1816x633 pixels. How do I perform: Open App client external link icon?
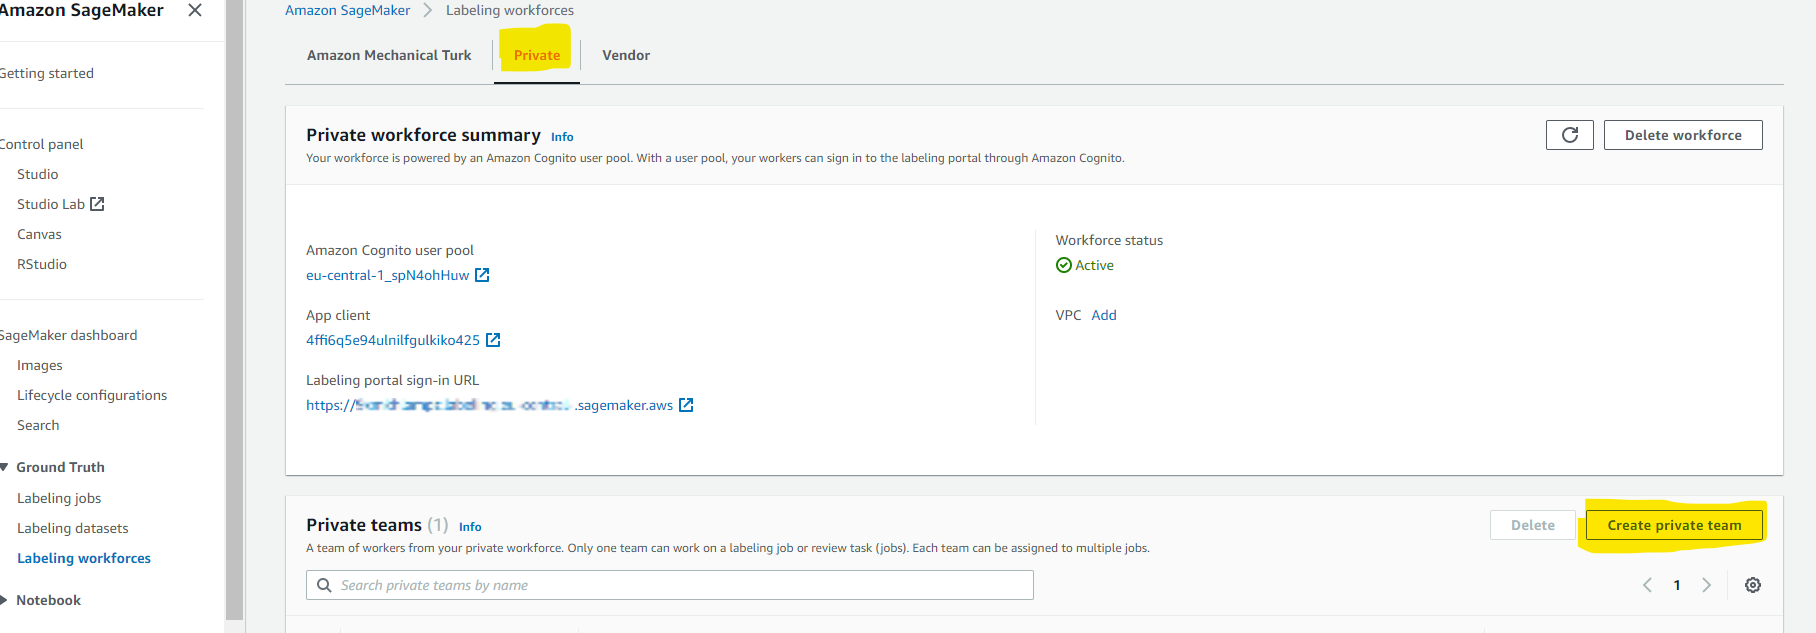[x=493, y=340]
